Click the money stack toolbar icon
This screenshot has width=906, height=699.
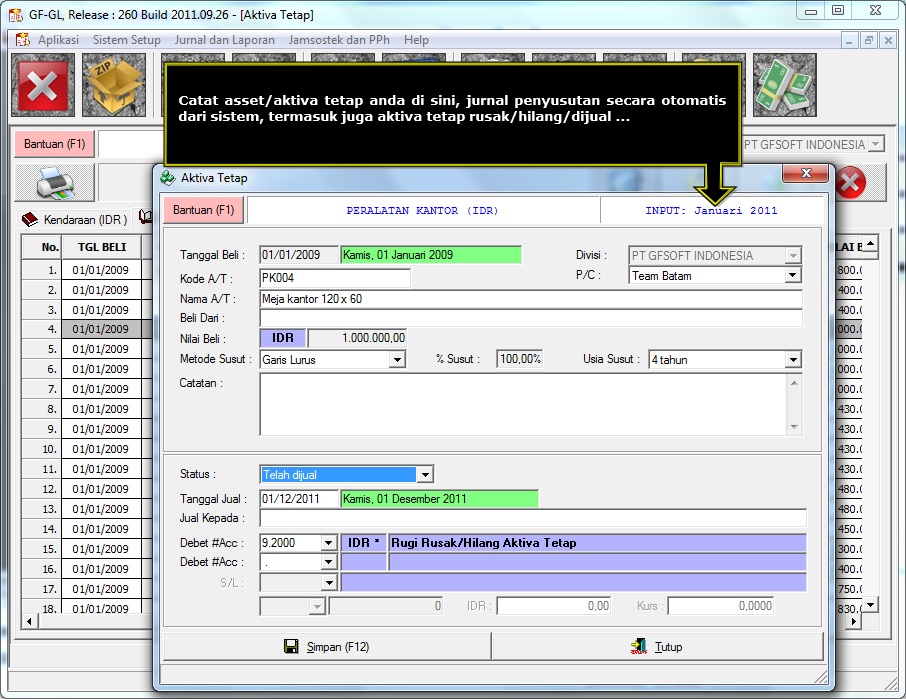click(785, 85)
